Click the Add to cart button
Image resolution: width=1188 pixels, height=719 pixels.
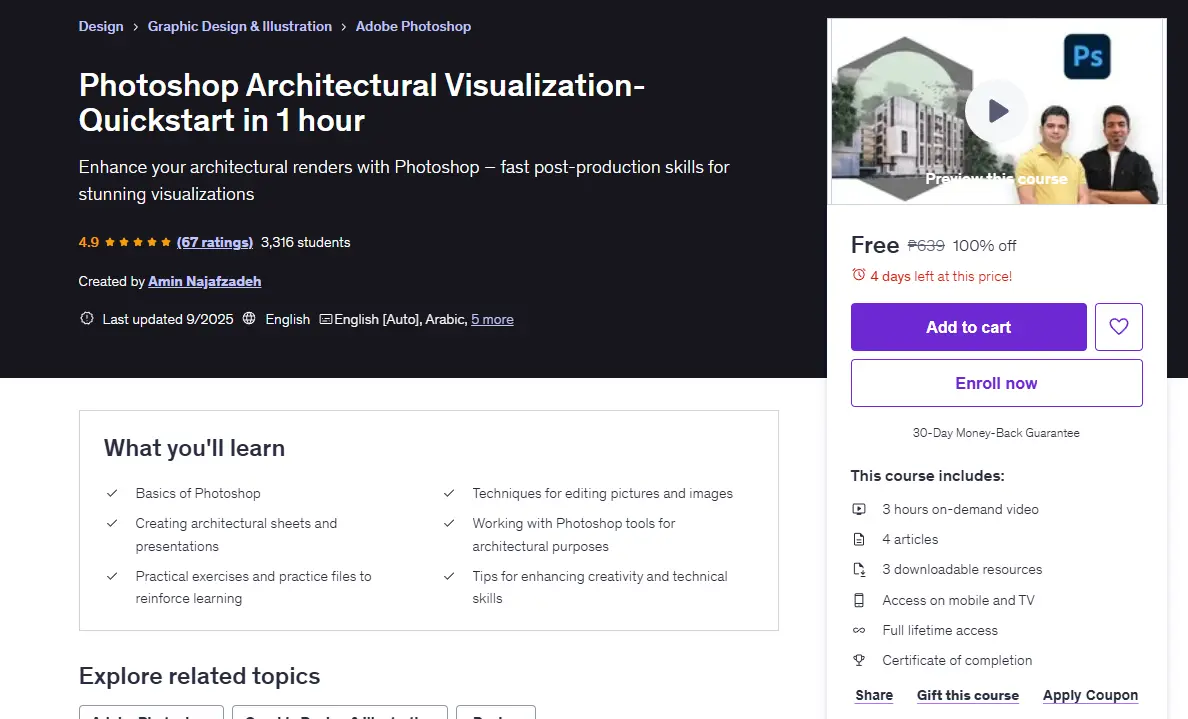(968, 327)
